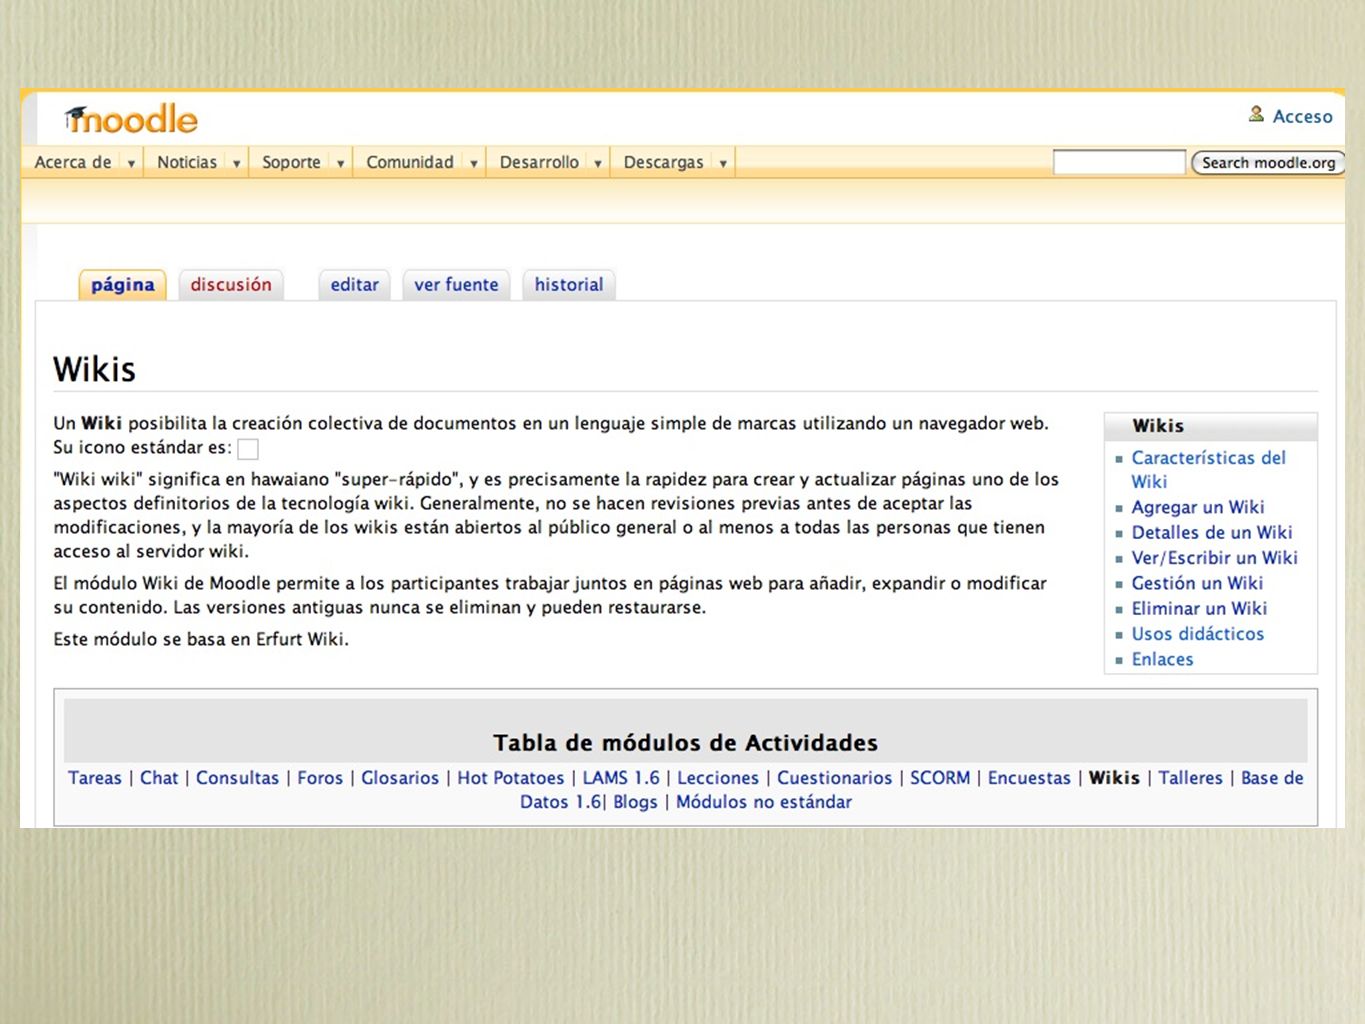Expand the Noticias dropdown arrow
The image size is (1365, 1024).
(x=237, y=163)
